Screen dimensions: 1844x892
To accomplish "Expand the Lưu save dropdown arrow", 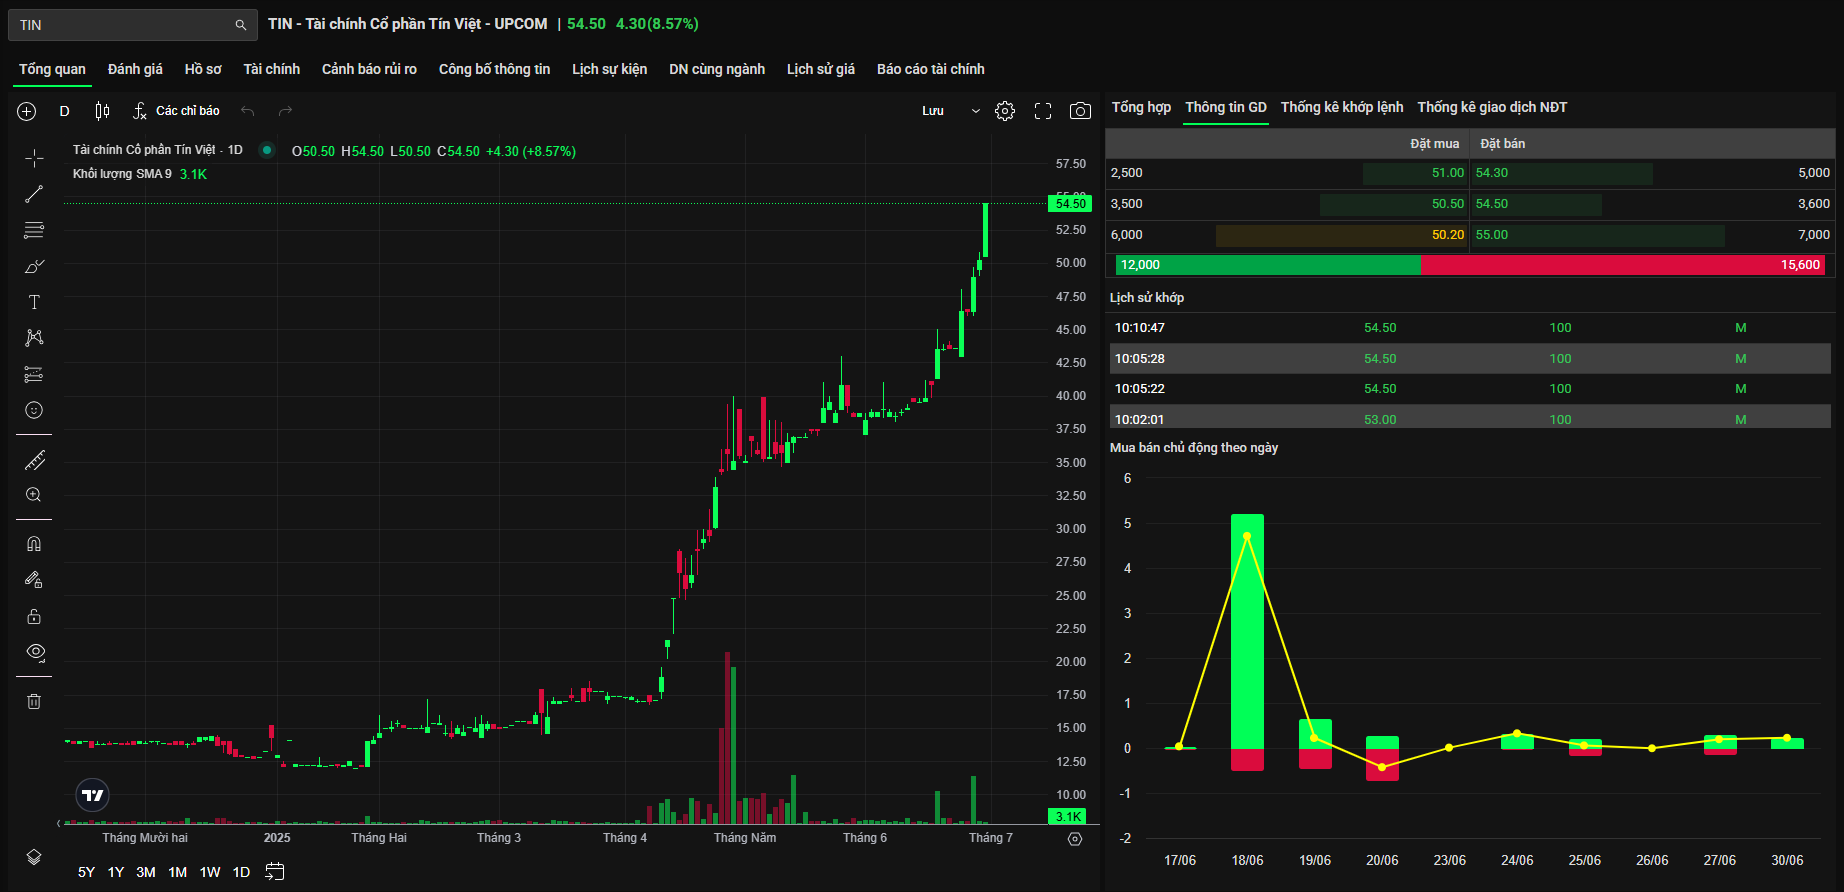I will (x=976, y=111).
